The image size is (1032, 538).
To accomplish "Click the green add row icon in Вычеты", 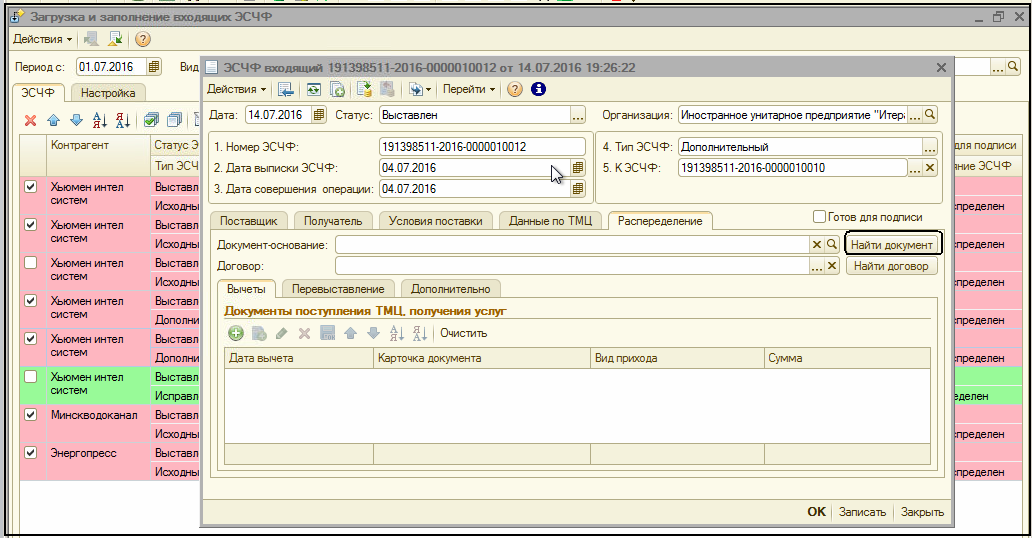I will pos(236,333).
